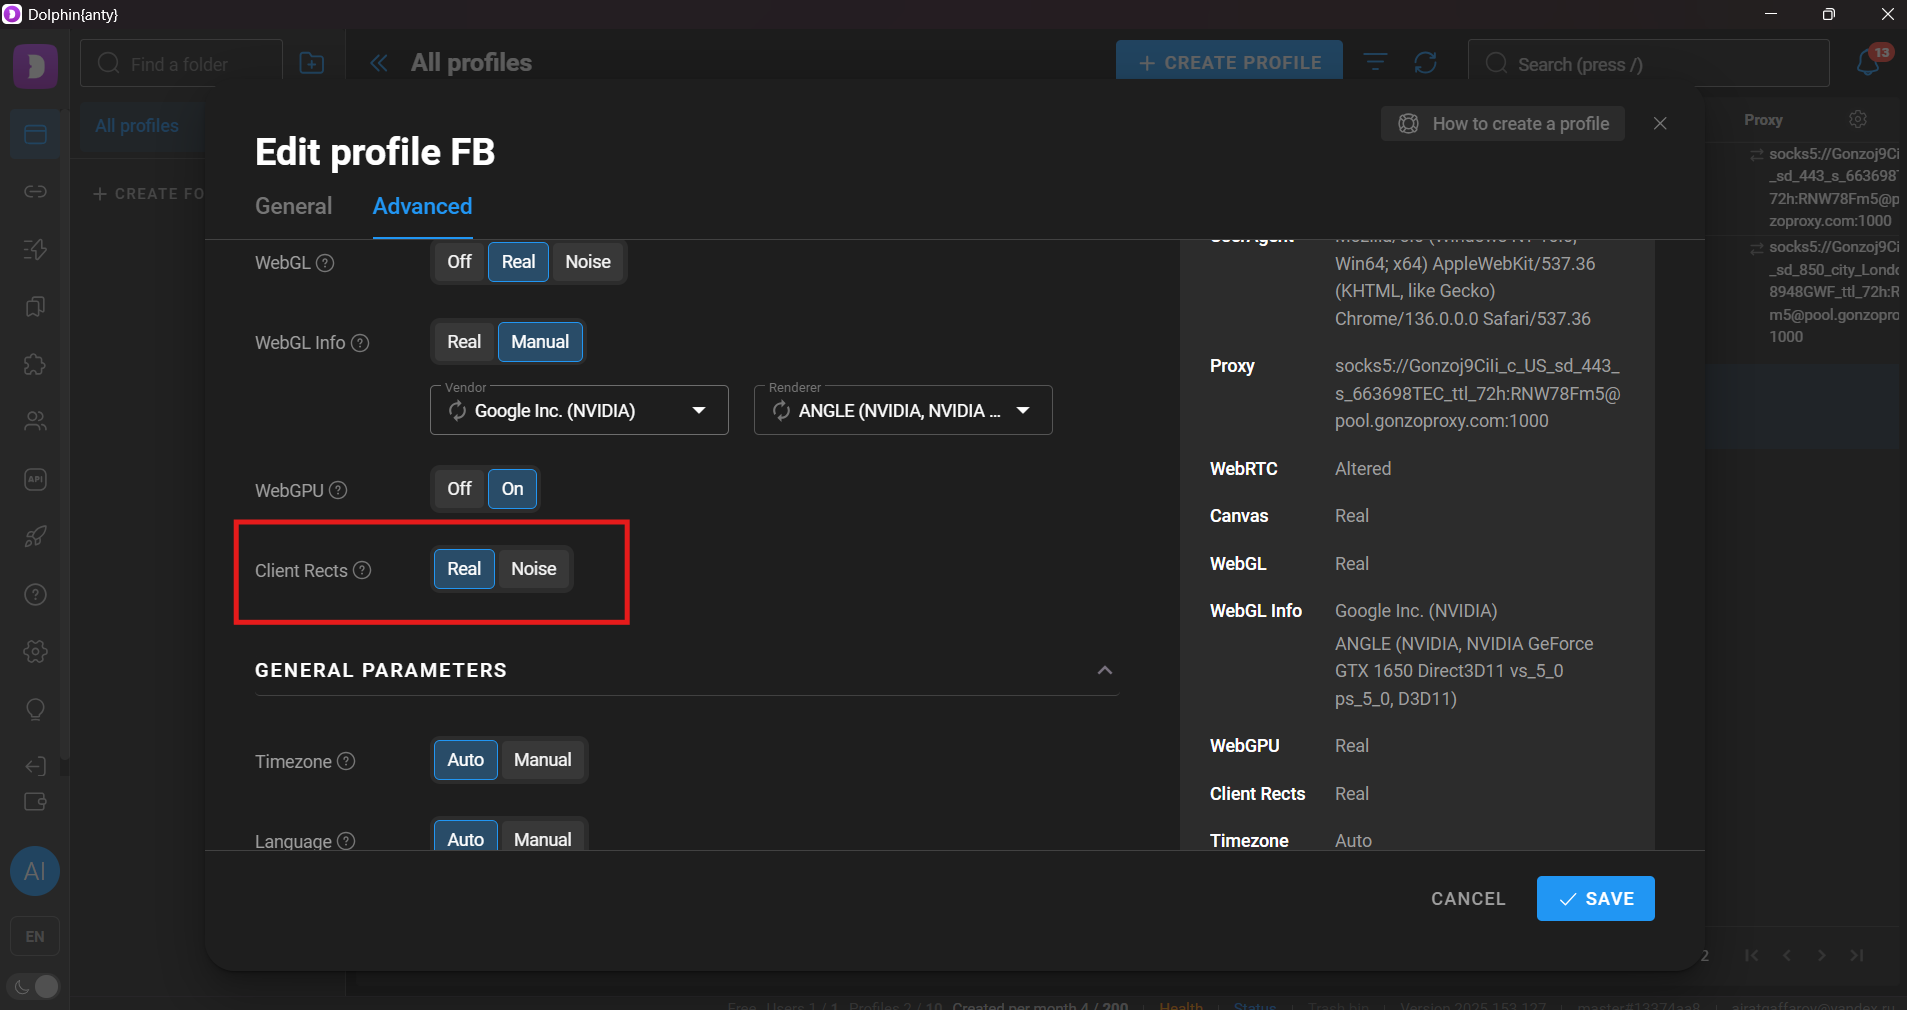Randomize the WebGL Vendor with refresh icon

pos(457,411)
